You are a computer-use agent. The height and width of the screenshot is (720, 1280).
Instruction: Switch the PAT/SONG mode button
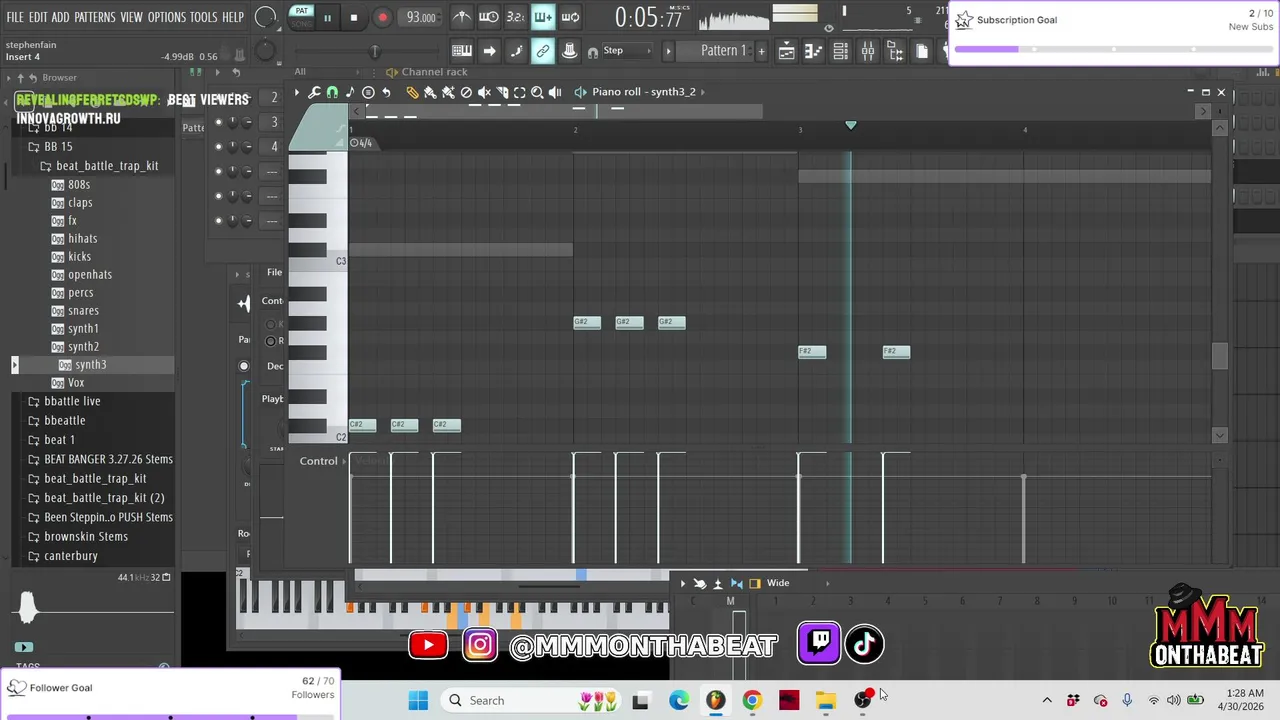[x=301, y=17]
